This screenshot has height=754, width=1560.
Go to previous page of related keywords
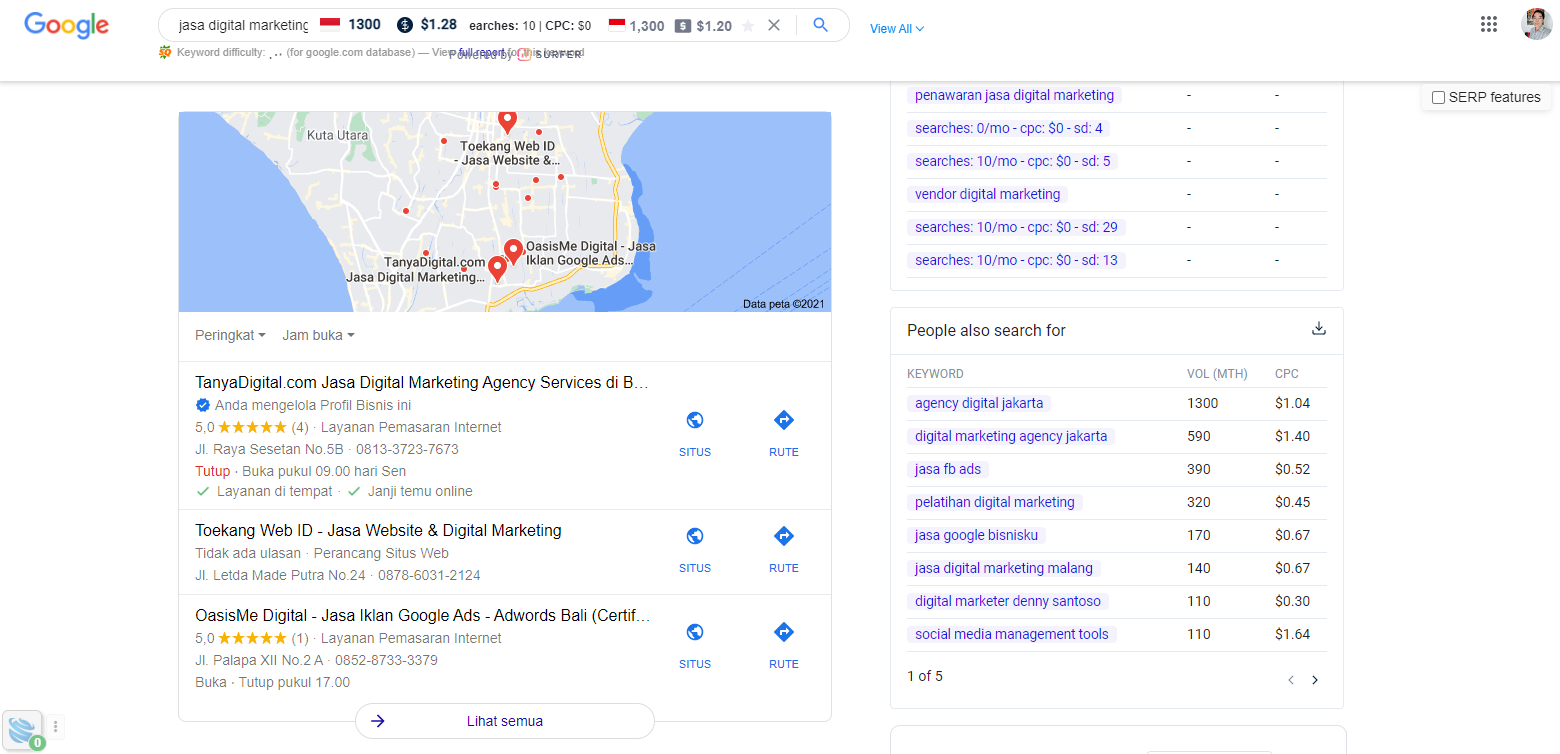(1291, 680)
